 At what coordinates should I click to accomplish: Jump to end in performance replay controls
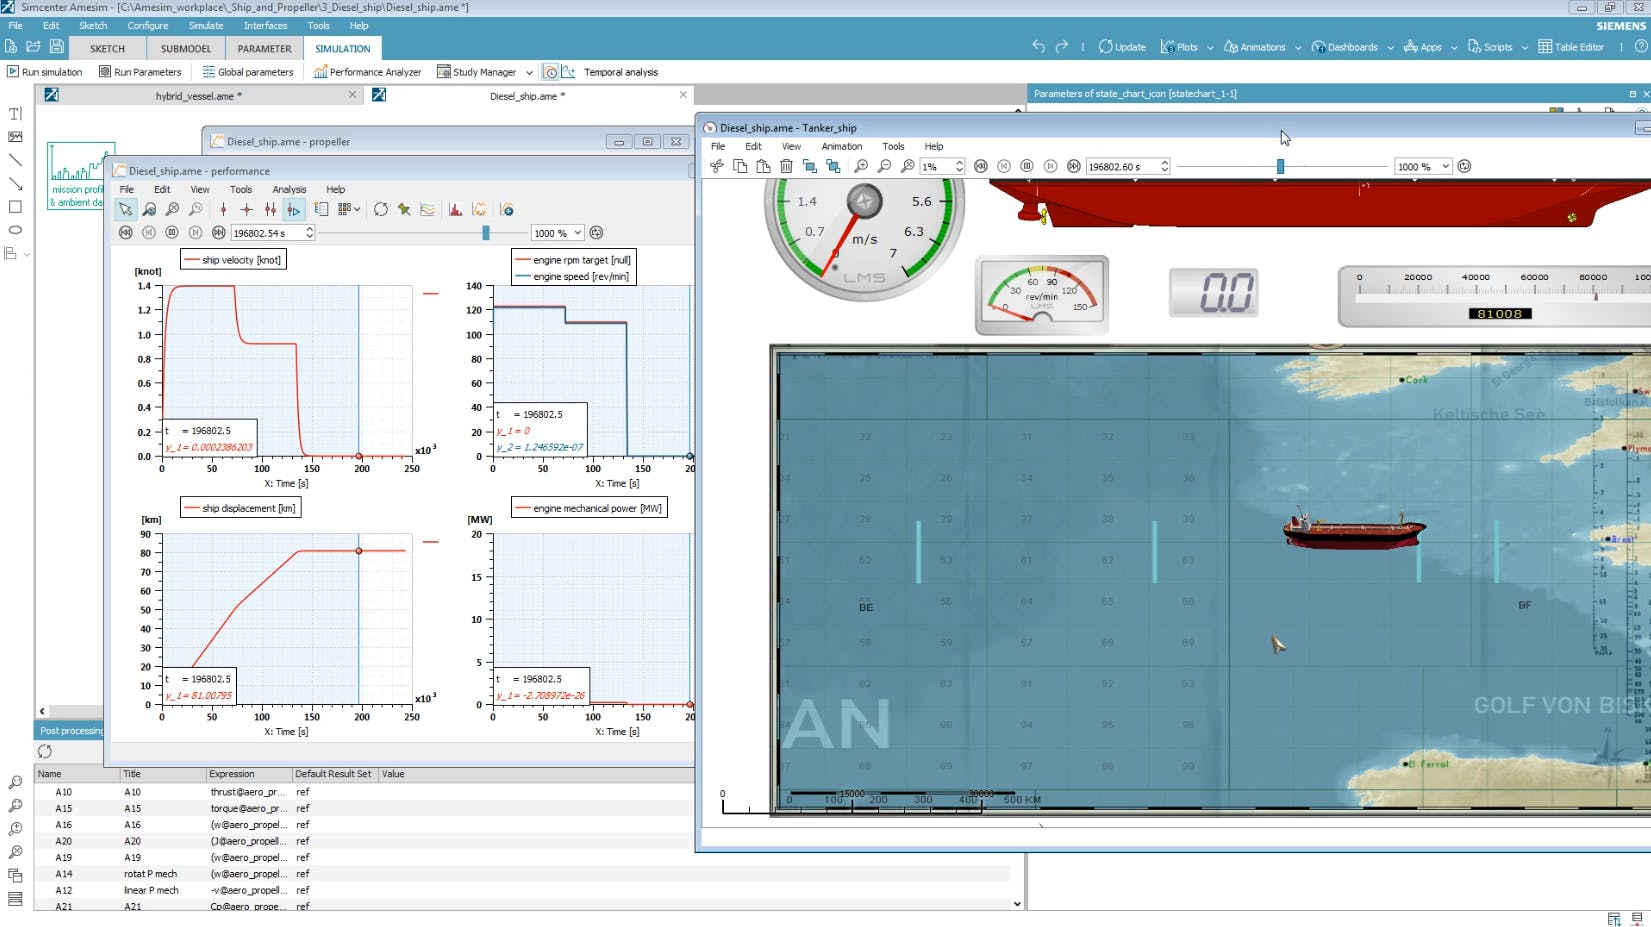[x=218, y=232]
